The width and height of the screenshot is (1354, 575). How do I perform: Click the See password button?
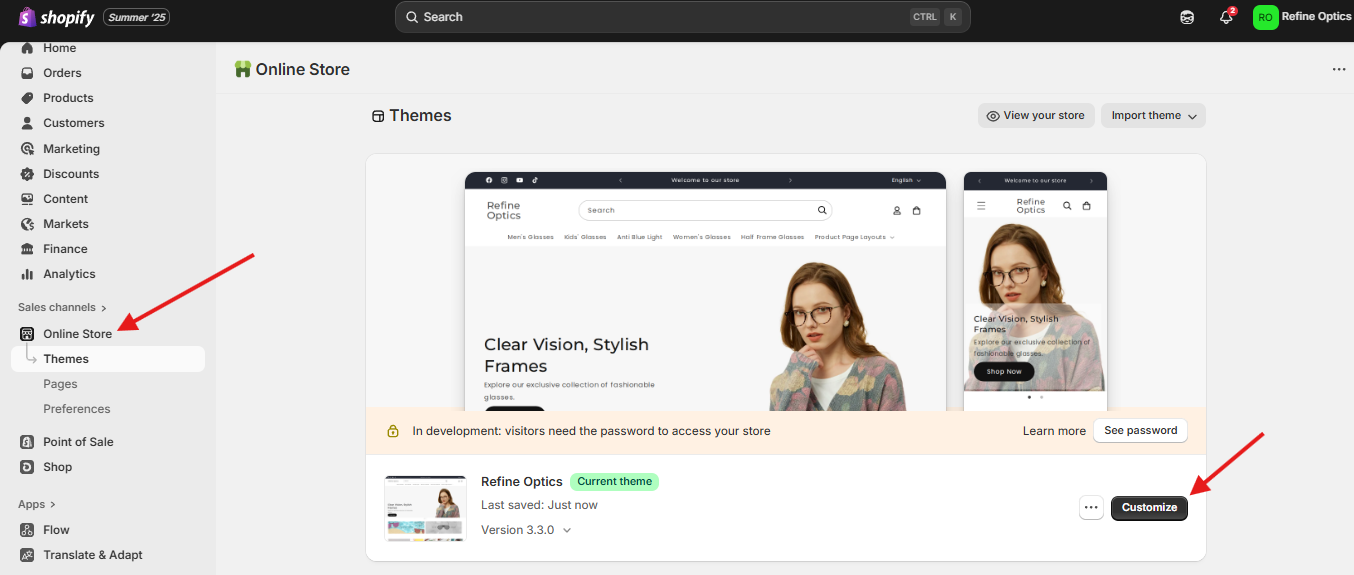click(x=1140, y=431)
